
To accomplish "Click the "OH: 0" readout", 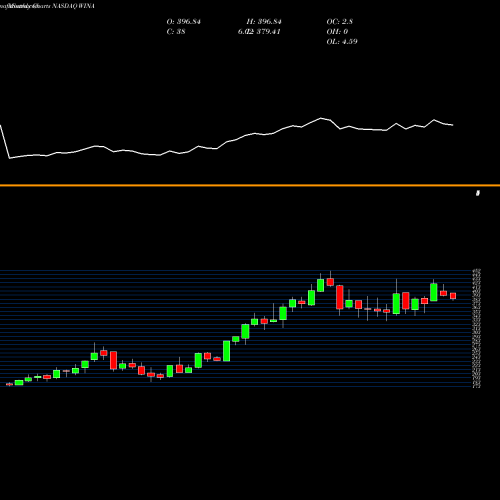I will point(337,32).
